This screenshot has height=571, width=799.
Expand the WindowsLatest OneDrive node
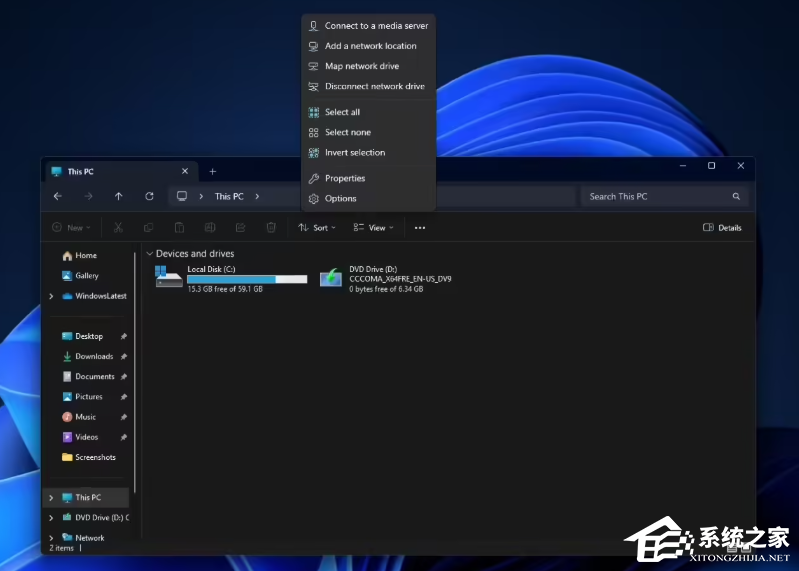pos(51,296)
